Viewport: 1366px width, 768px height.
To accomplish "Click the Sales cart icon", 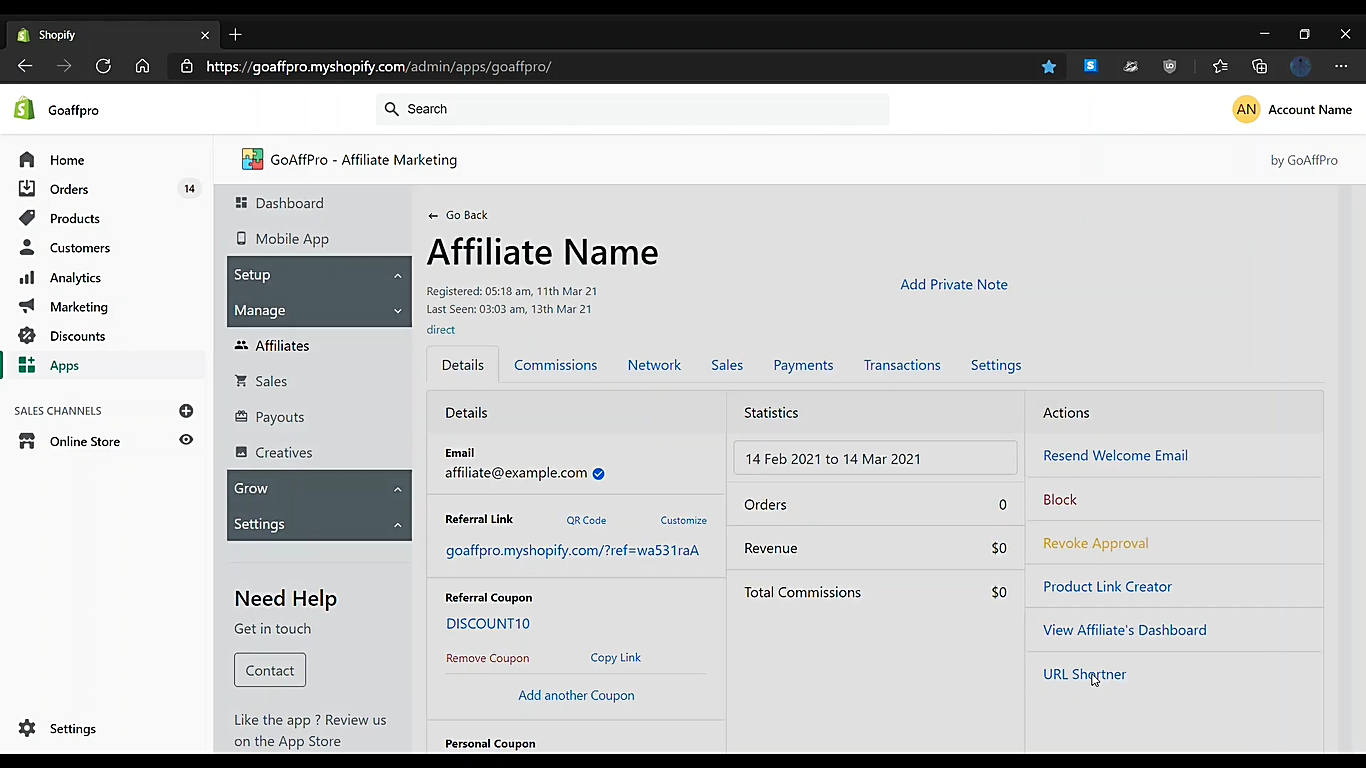I will 241,381.
